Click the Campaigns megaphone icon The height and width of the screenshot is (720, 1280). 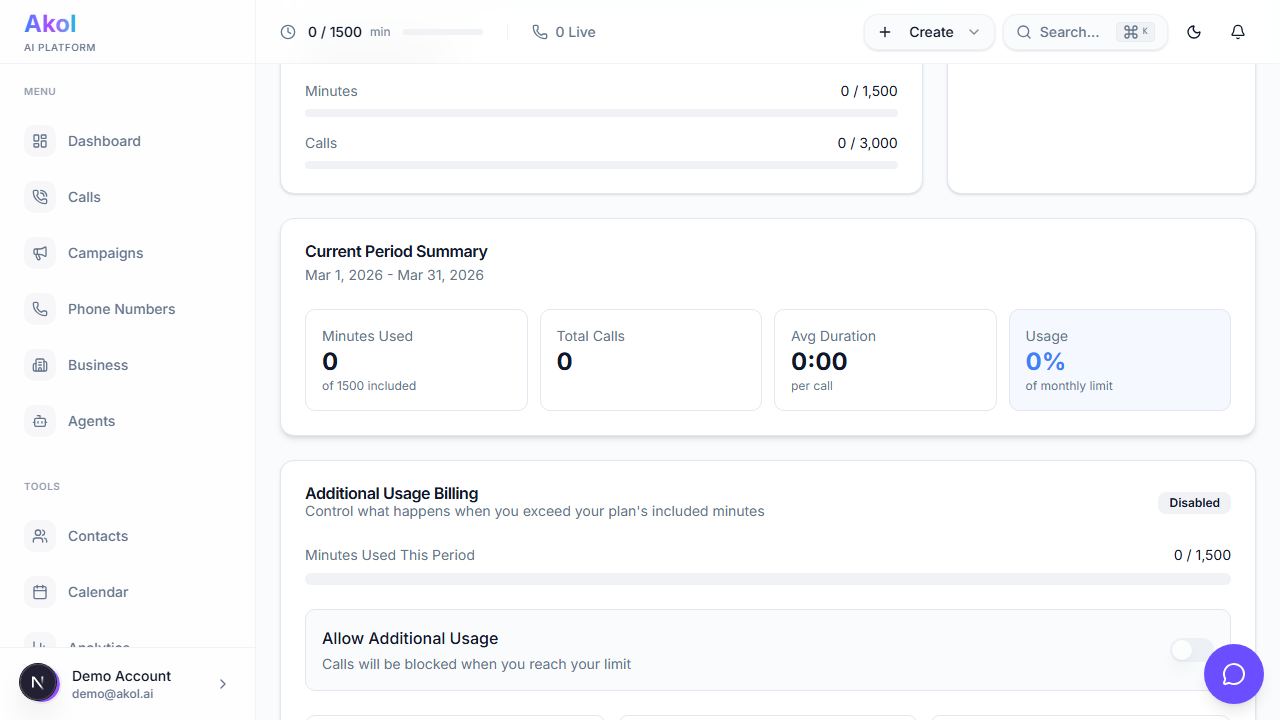pyautogui.click(x=40, y=253)
